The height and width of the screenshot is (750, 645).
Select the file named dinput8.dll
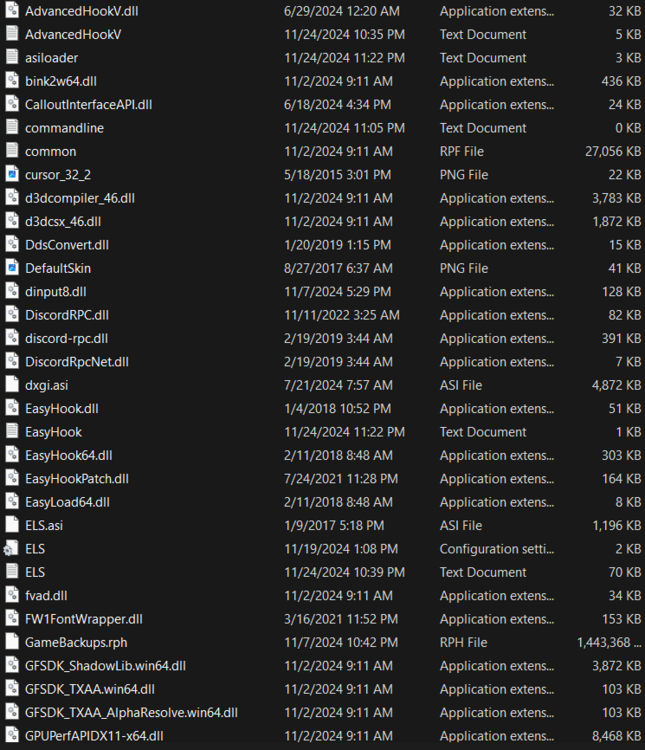tap(56, 292)
